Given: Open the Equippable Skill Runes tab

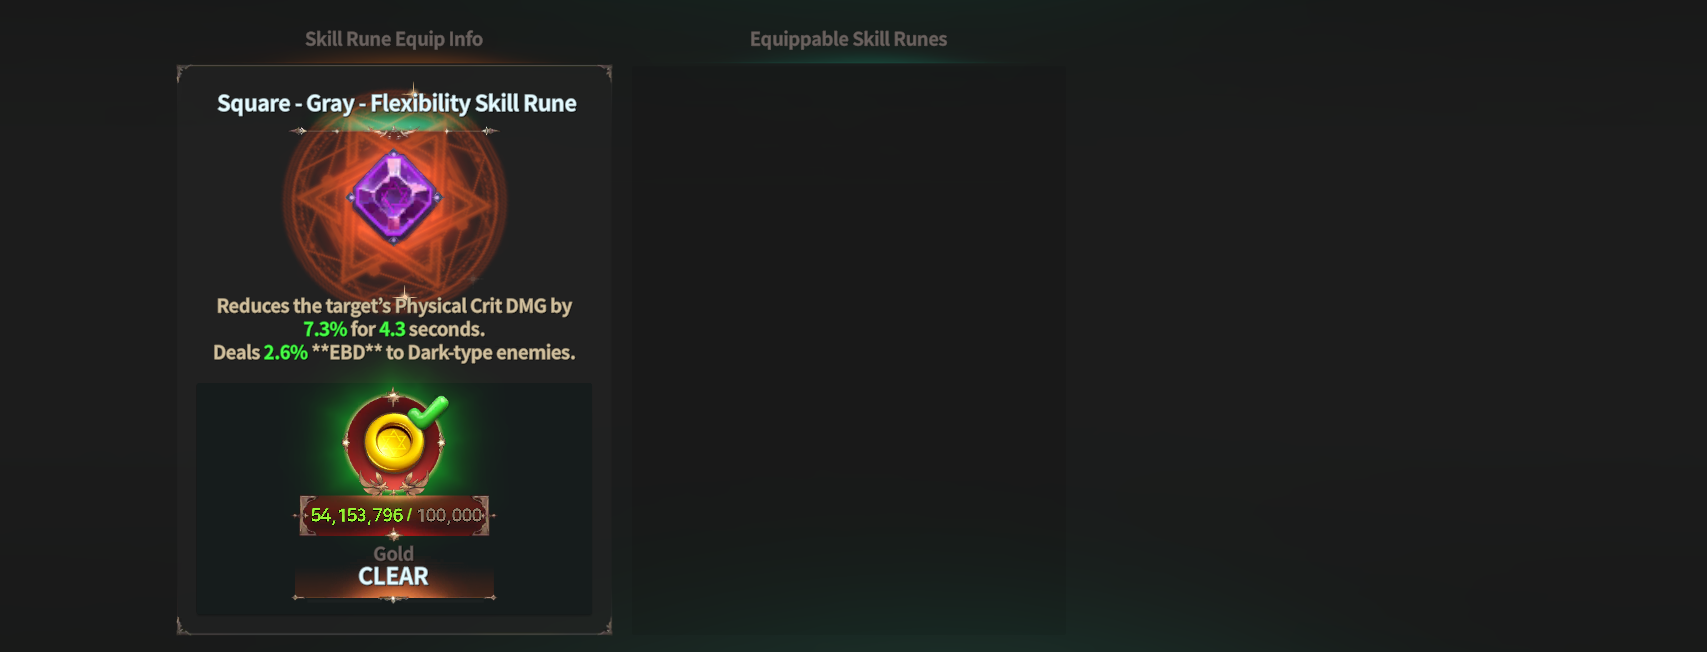Looking at the screenshot, I should click(848, 39).
